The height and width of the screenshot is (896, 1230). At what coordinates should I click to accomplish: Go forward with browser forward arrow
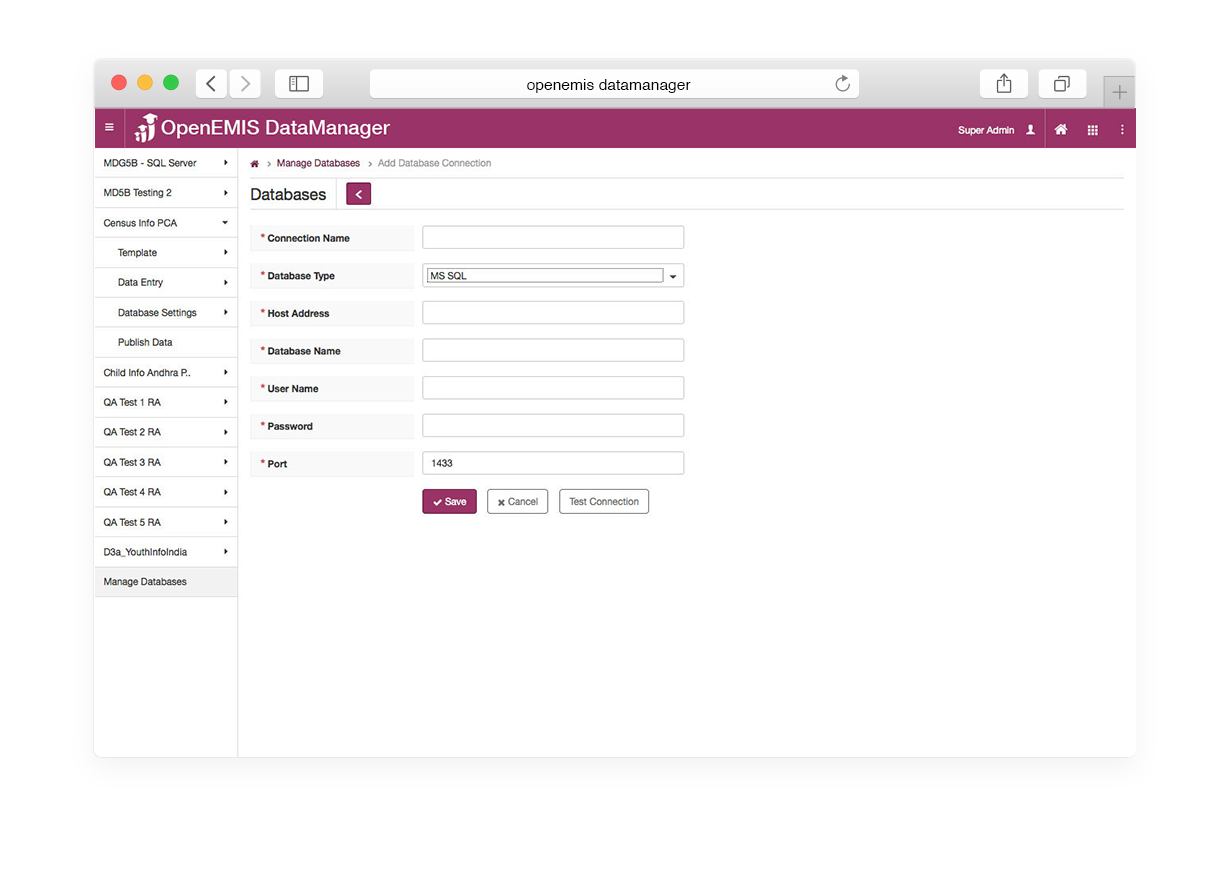(245, 84)
